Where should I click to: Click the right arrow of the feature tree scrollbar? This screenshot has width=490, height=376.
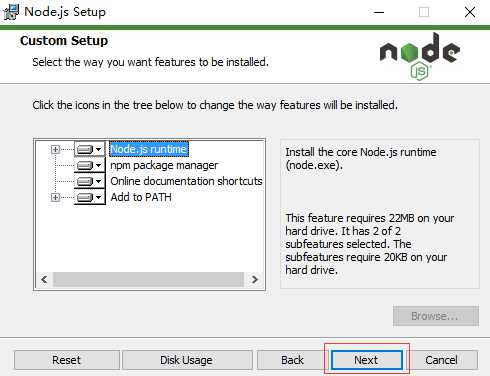click(x=255, y=279)
